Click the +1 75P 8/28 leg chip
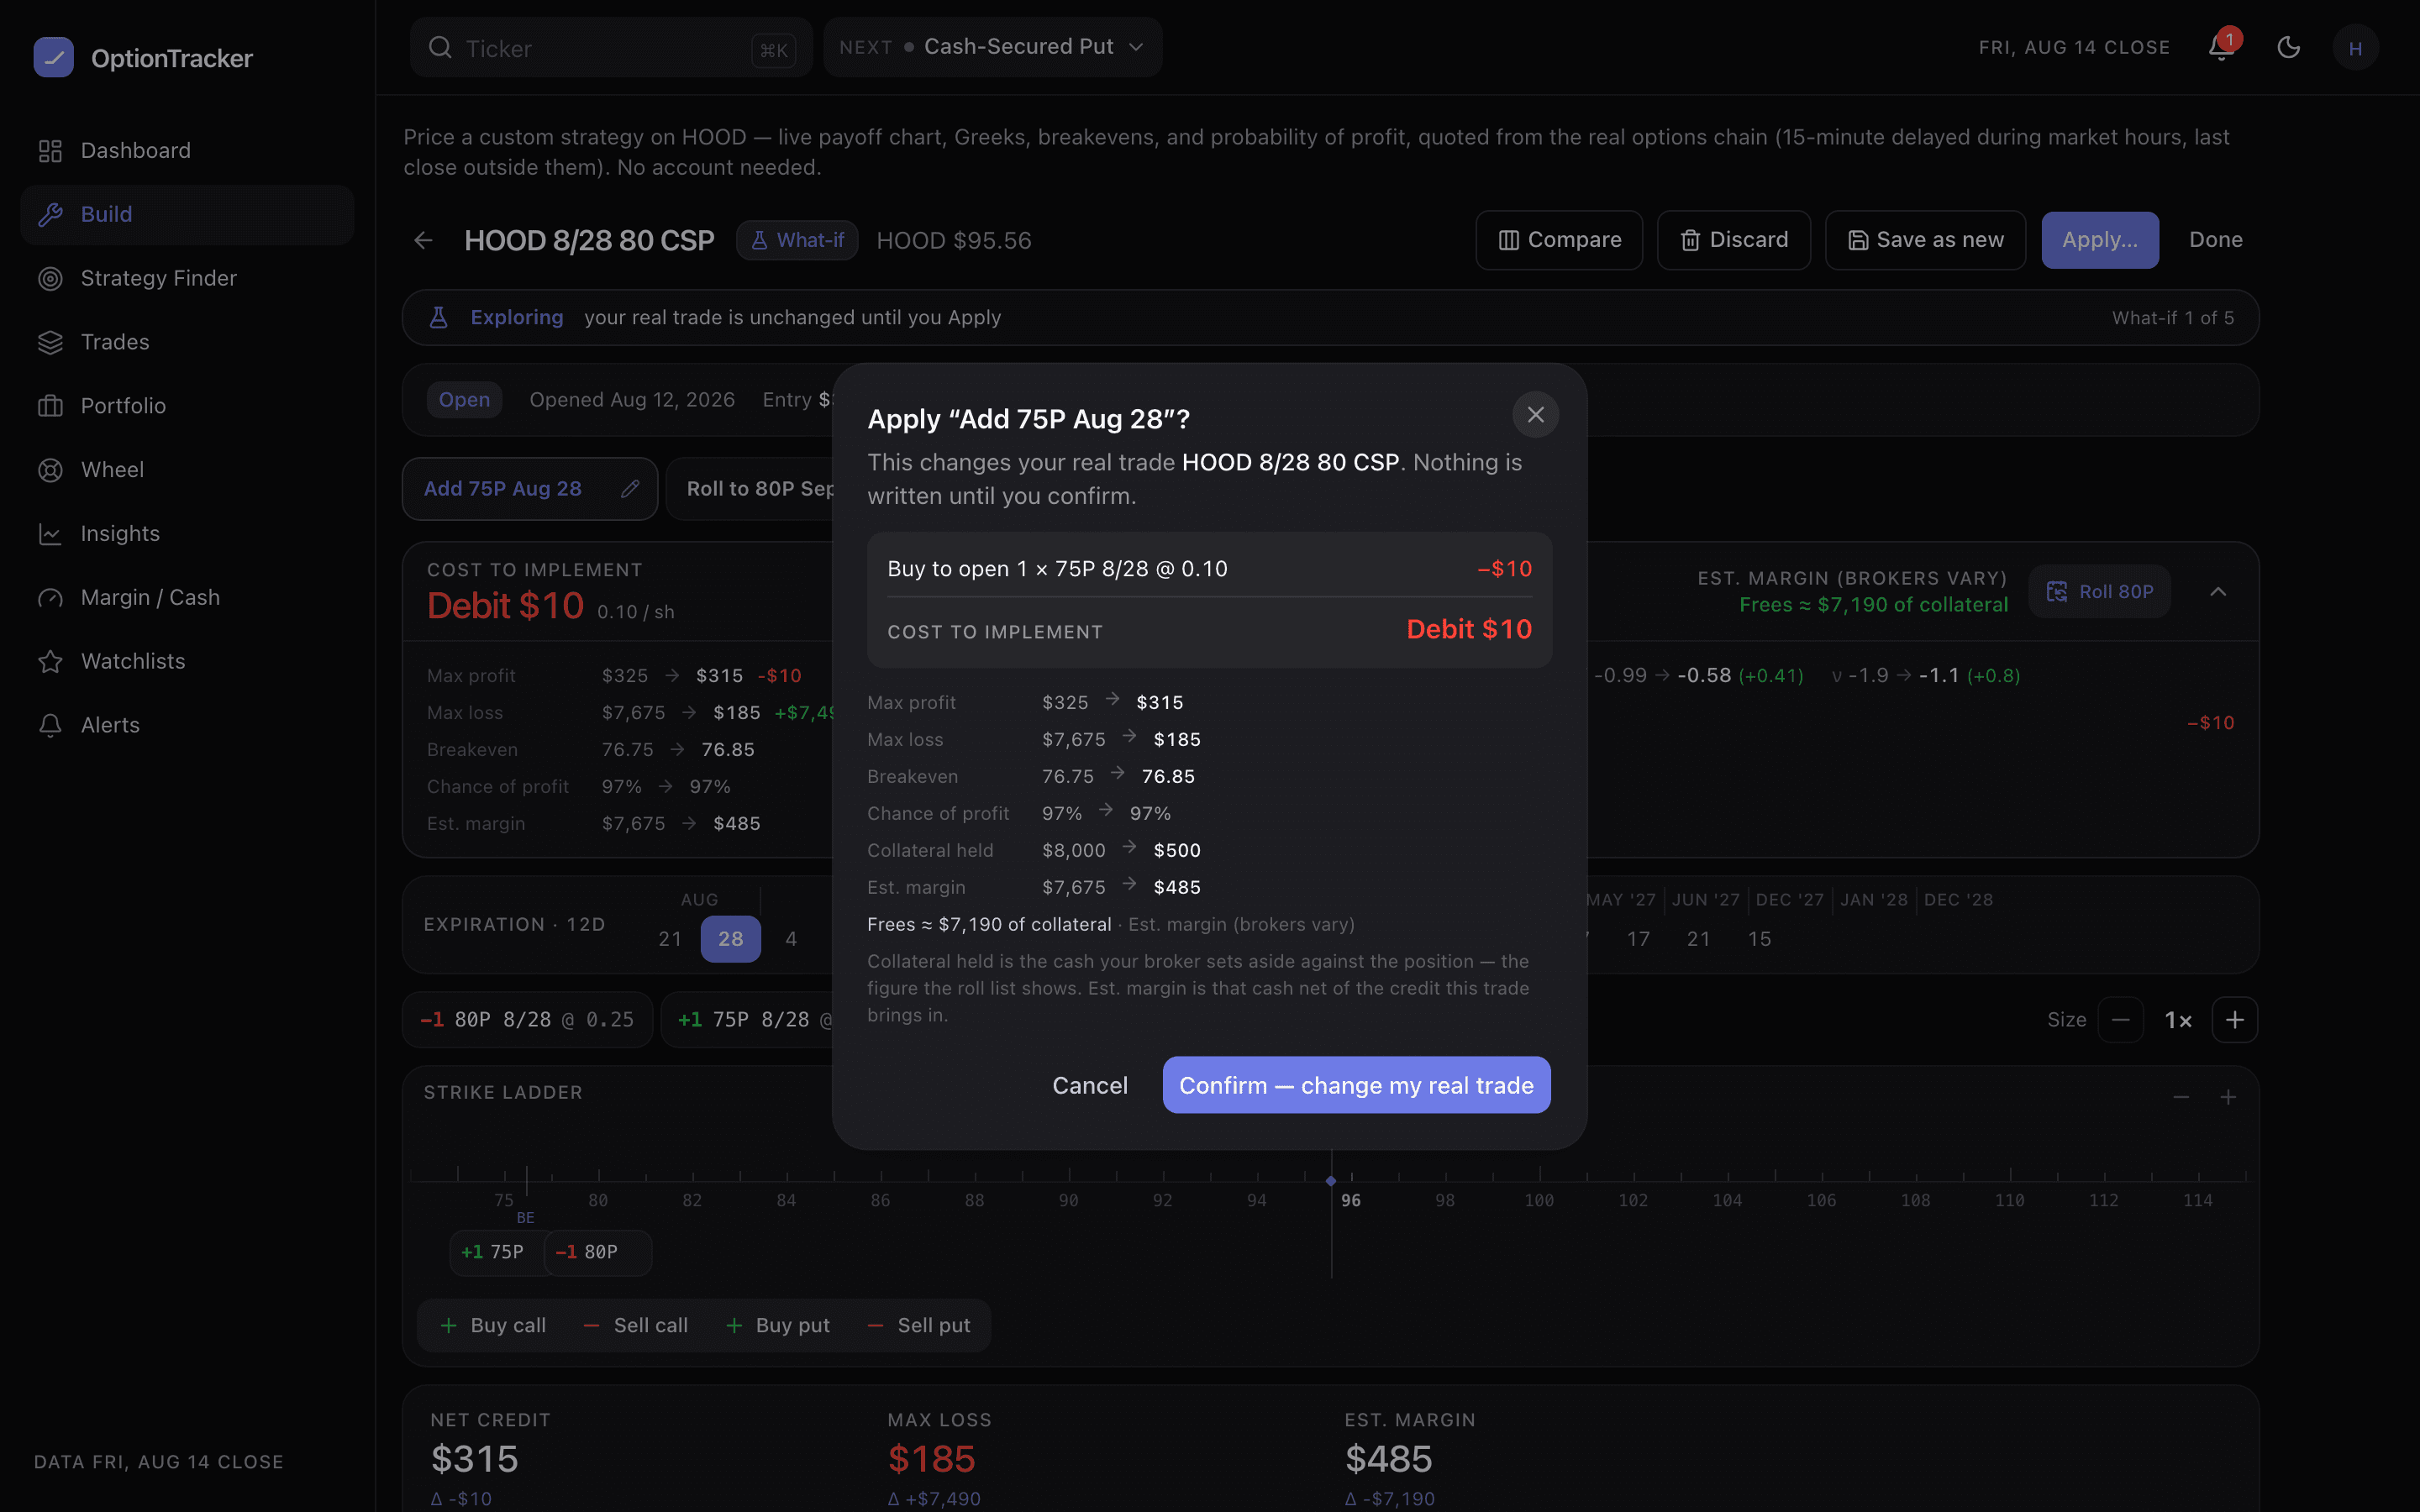Image resolution: width=2420 pixels, height=1512 pixels. (x=747, y=1020)
